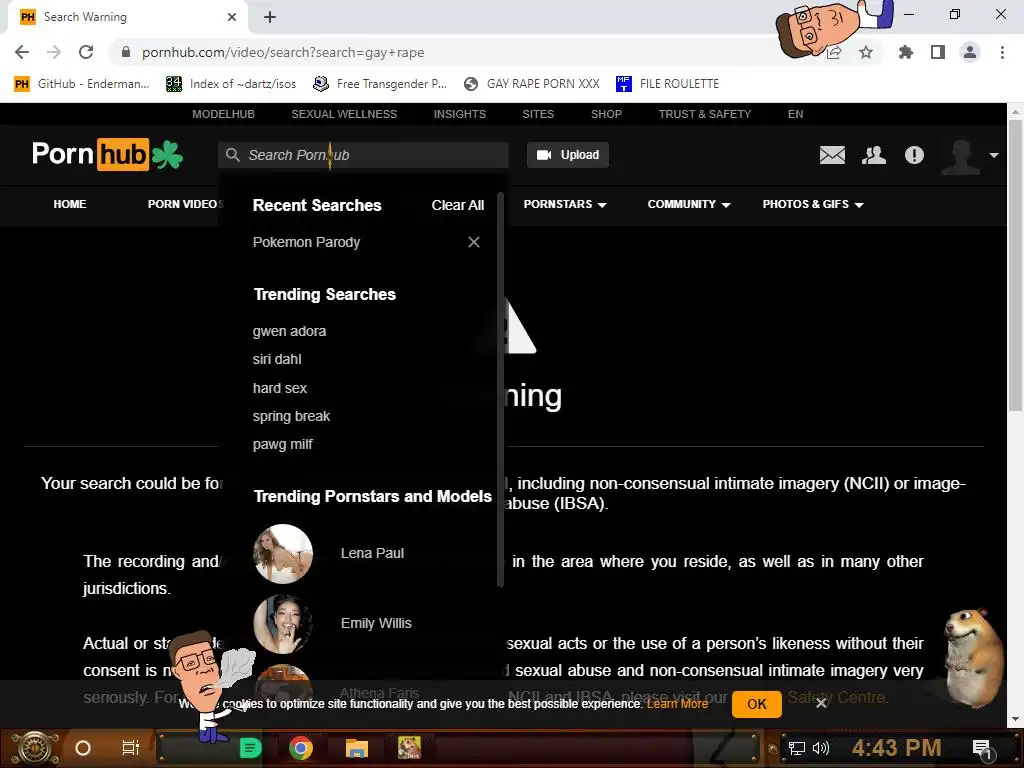This screenshot has width=1024, height=768.
Task: Click the Upload button
Action: [x=568, y=155]
